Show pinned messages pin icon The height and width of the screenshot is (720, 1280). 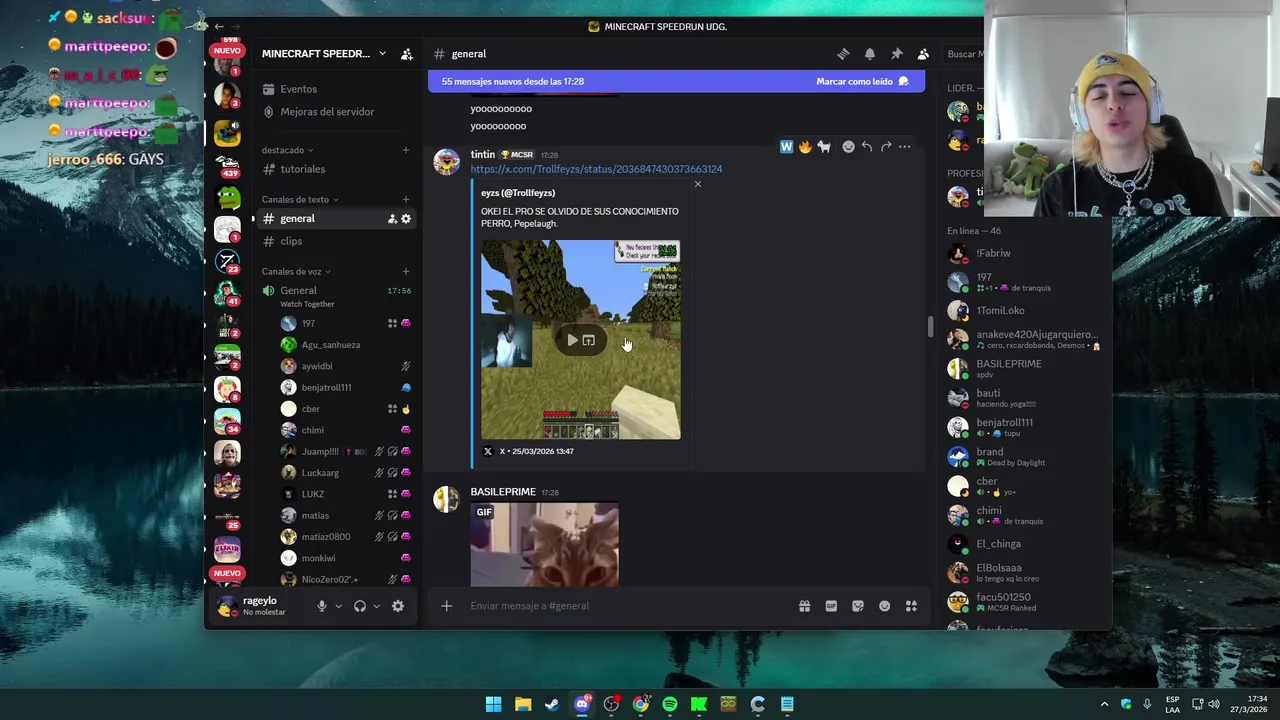[x=897, y=54]
